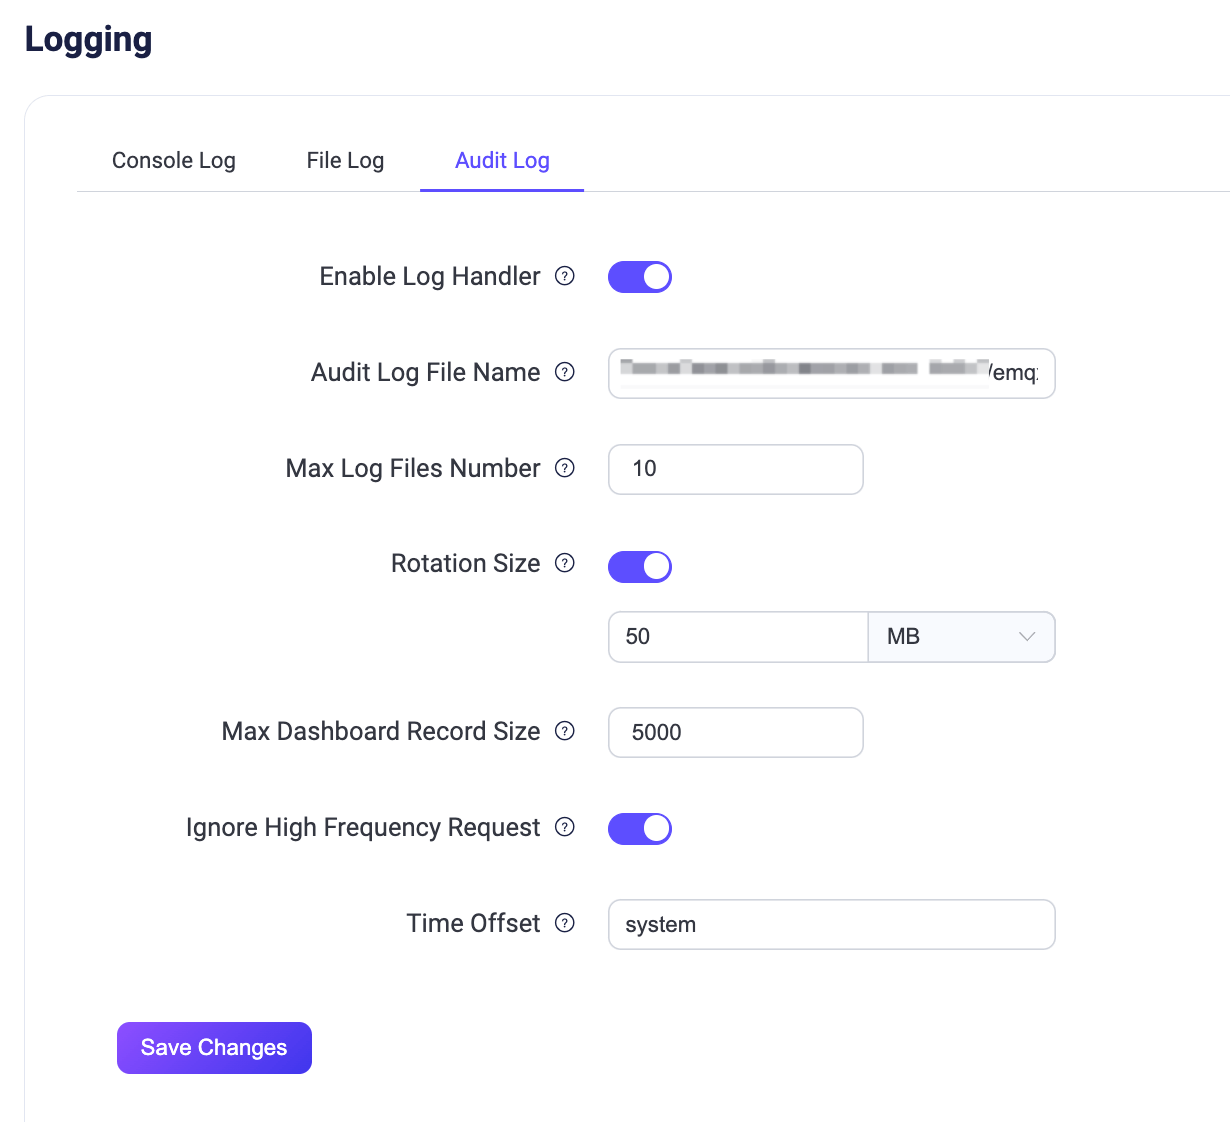
Task: Edit the Max Log Files Number value
Action: [x=735, y=469]
